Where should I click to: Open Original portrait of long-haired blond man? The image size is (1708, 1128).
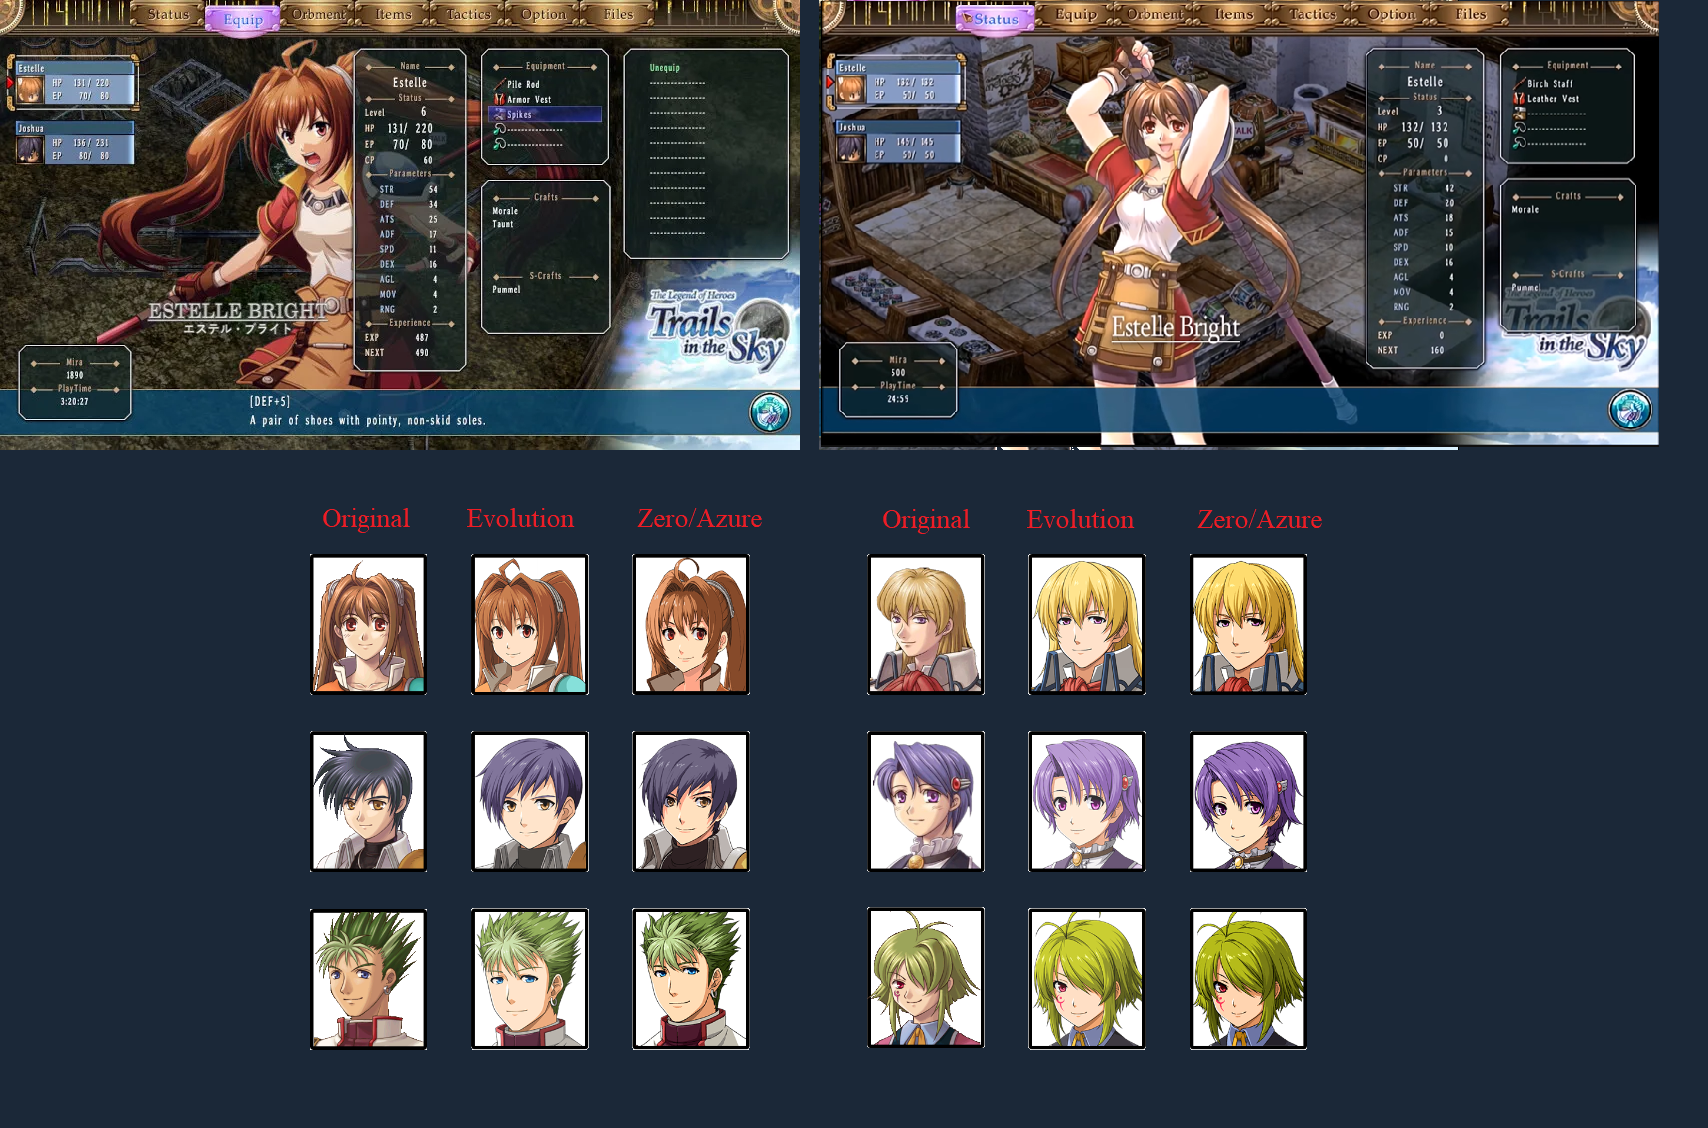pos(926,624)
